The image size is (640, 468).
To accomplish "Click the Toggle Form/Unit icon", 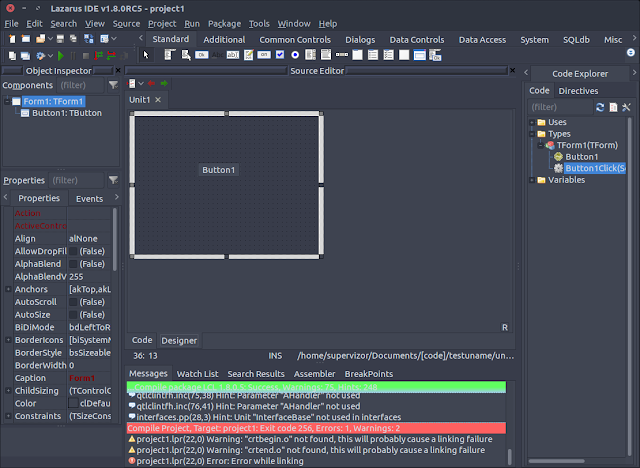I will 89,39.
